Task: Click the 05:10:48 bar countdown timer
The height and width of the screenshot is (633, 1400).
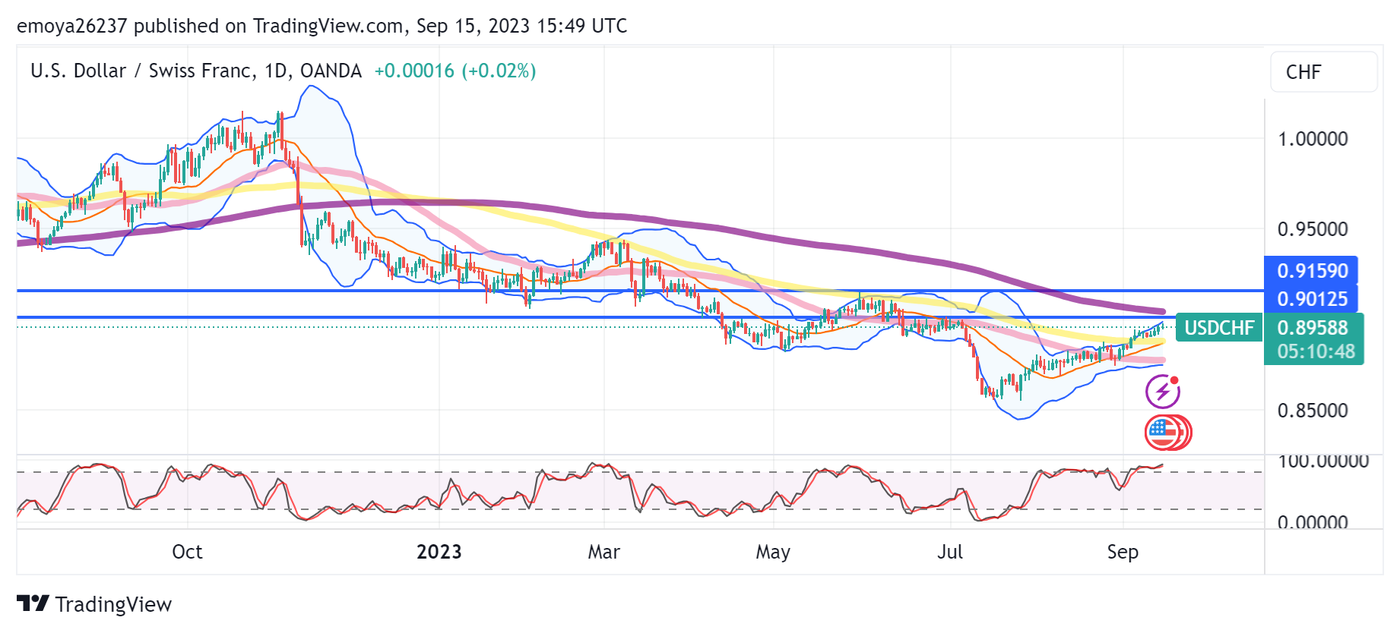Action: click(x=1313, y=351)
